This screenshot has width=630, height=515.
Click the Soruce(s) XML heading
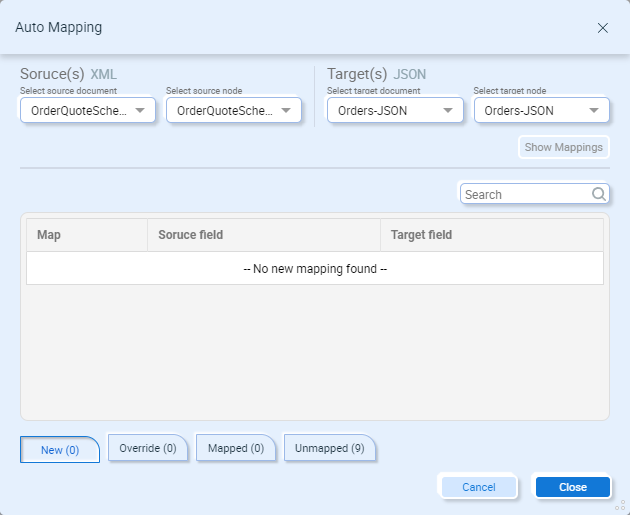tap(69, 74)
